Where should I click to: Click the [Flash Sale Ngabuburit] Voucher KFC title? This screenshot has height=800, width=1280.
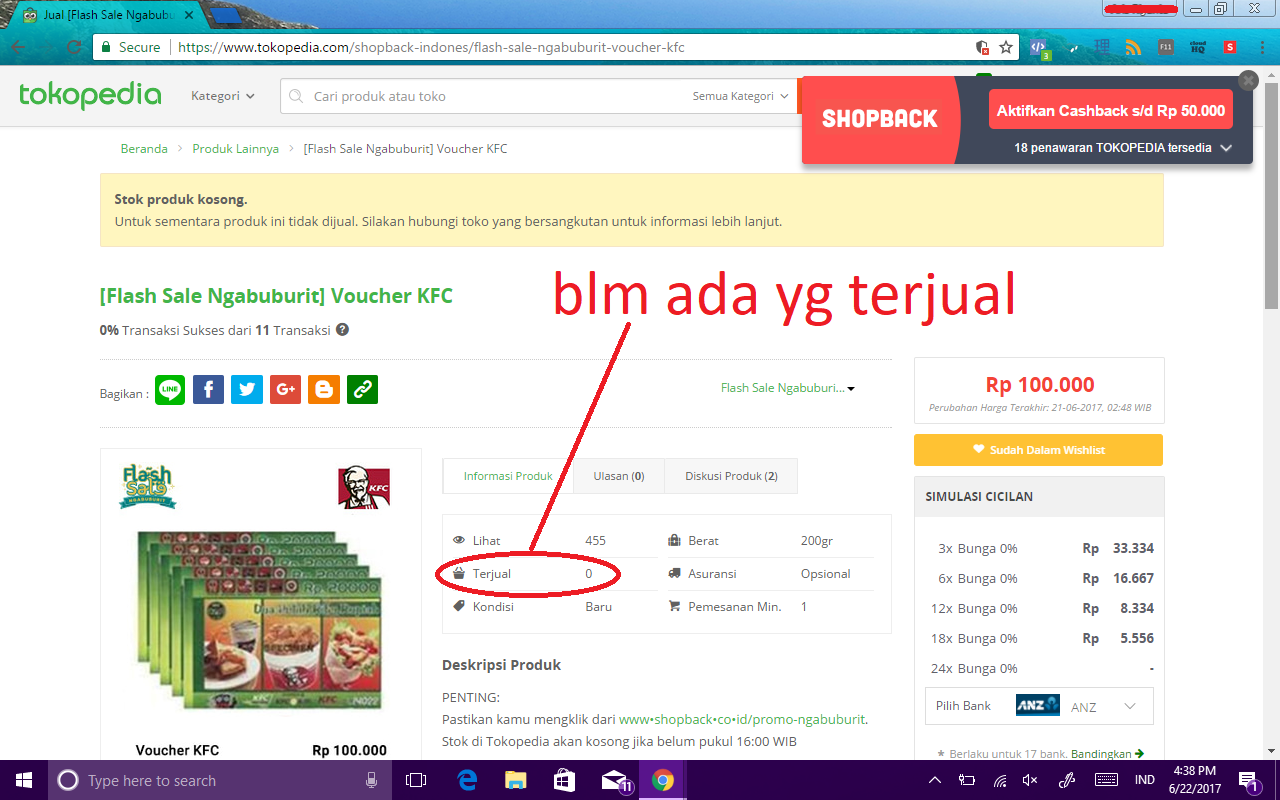pyautogui.click(x=276, y=296)
